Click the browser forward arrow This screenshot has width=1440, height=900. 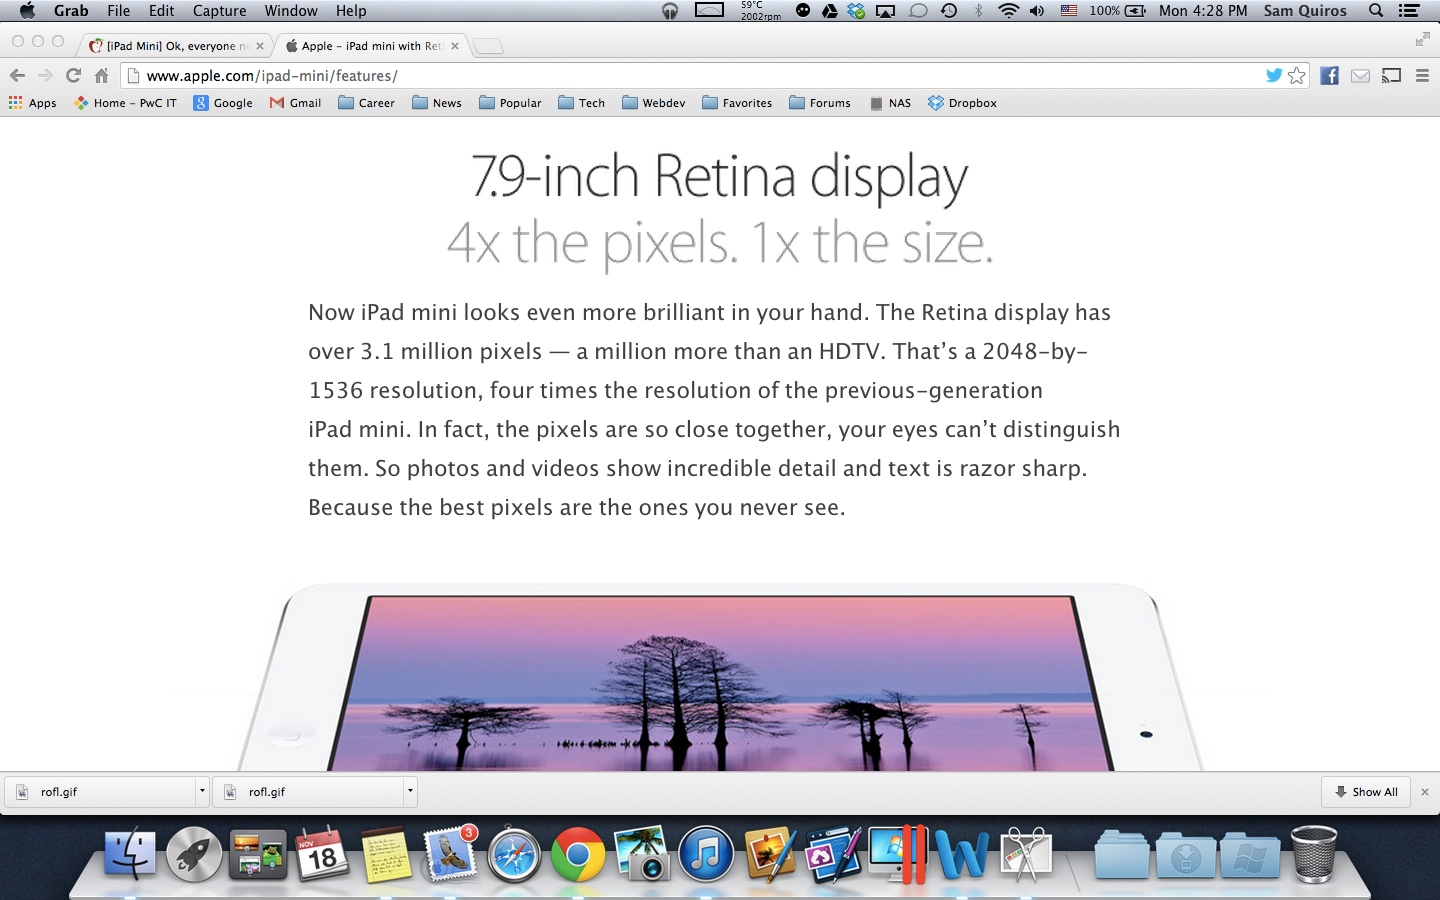(45, 75)
